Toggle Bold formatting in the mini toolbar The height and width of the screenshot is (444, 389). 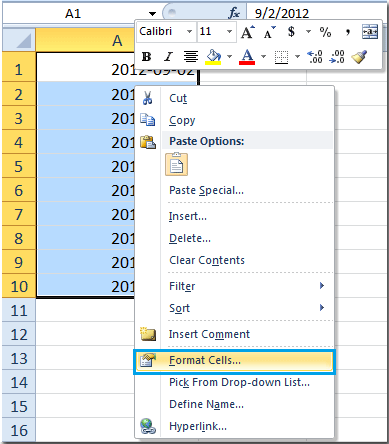(x=146, y=57)
